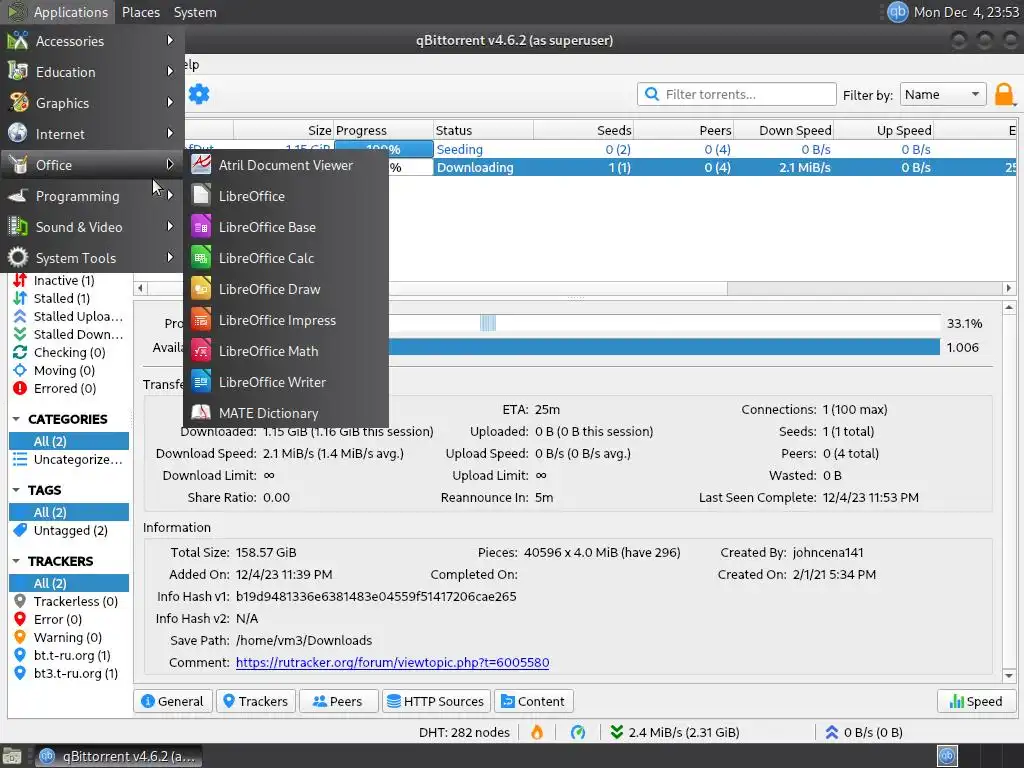Switch to the HTTP Sources tab

(x=436, y=701)
